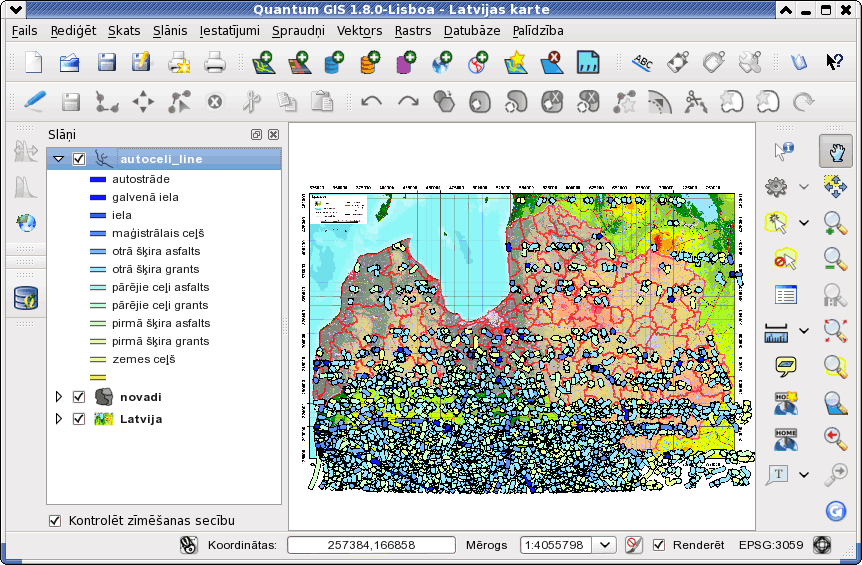Click the Cut Features scissors icon
The image size is (862, 565).
click(x=251, y=102)
